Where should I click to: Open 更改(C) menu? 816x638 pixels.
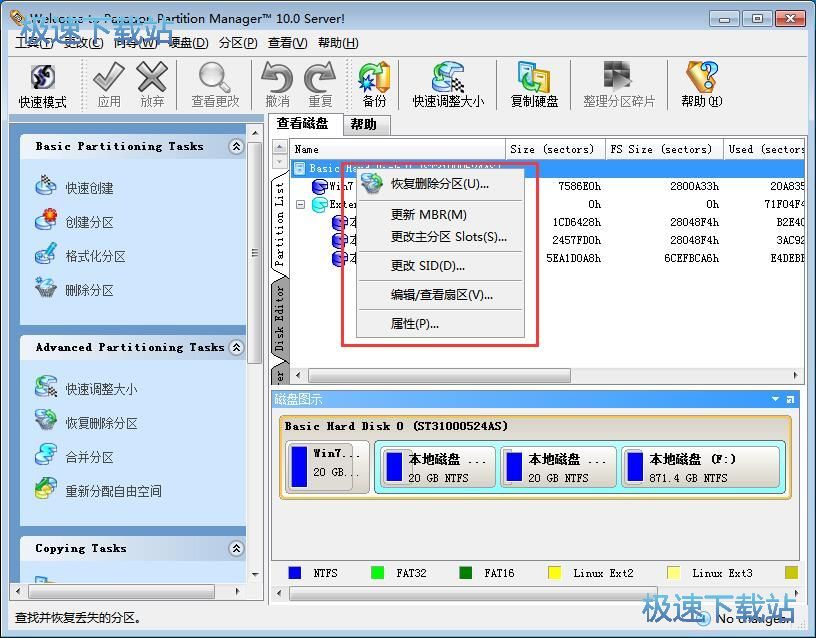point(83,43)
